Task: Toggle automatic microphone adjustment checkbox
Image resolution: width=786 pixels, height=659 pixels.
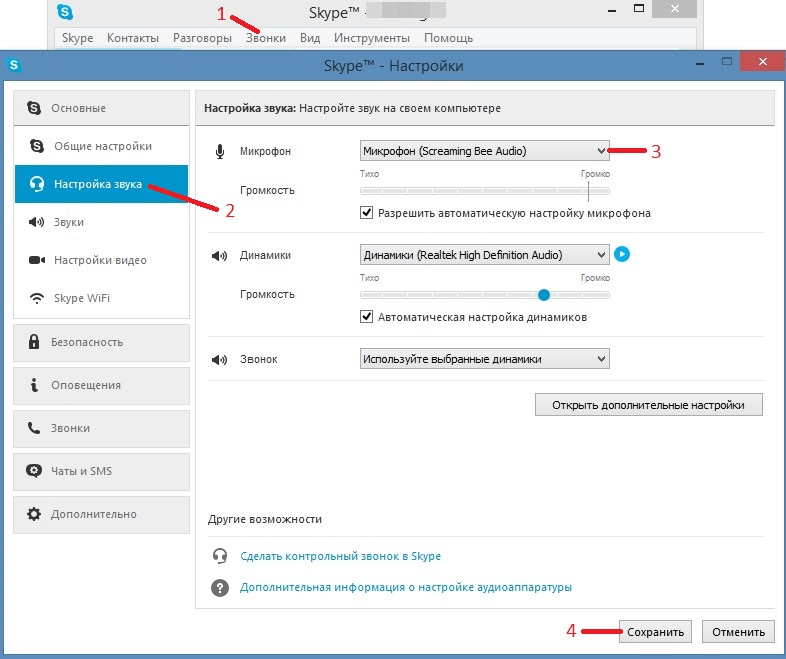Action: (366, 212)
